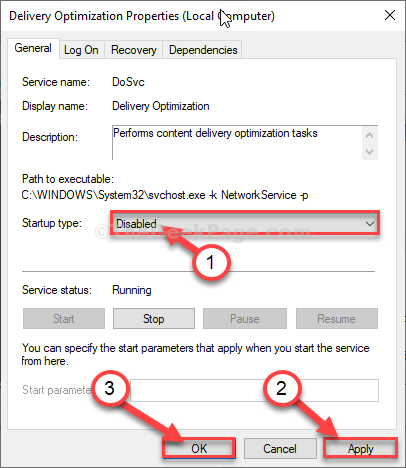Click the description box up-arrow
This screenshot has height=468, width=406.
point(369,135)
